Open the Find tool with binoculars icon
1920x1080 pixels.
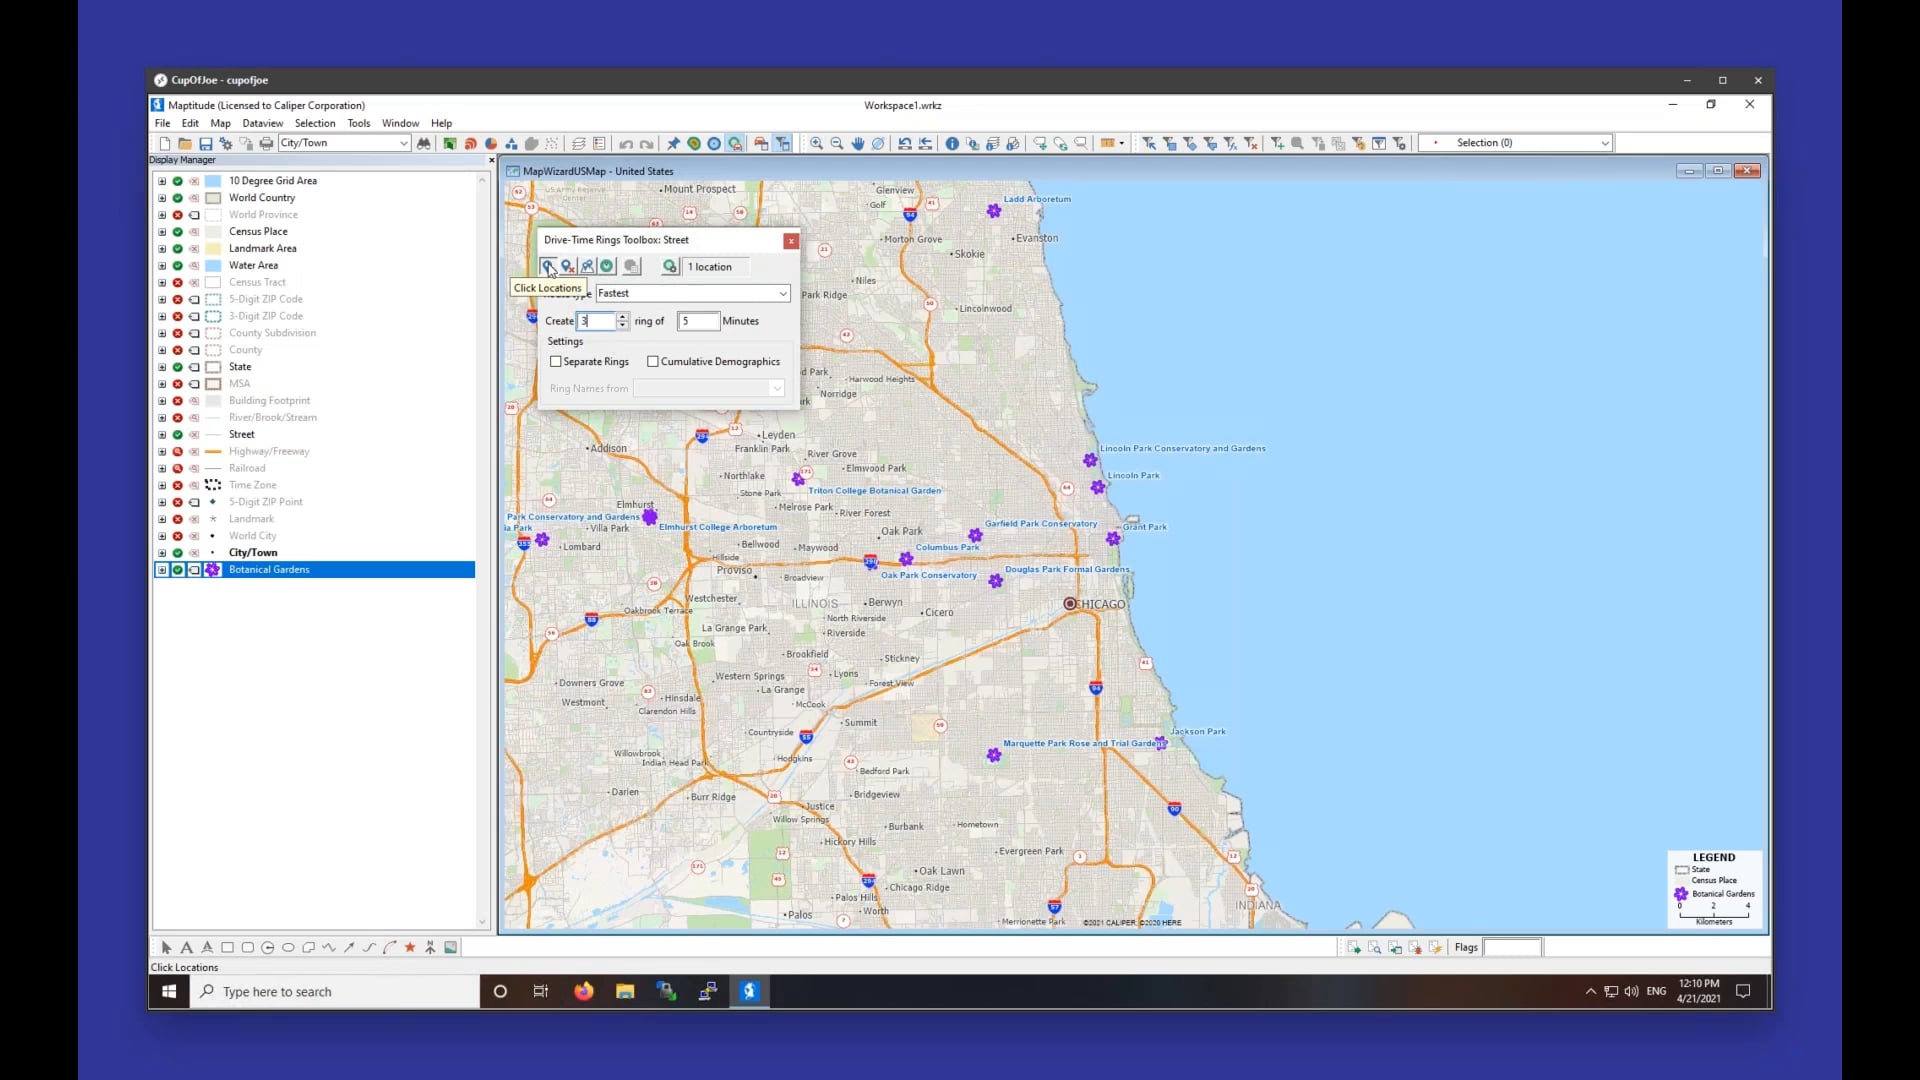pyautogui.click(x=423, y=143)
